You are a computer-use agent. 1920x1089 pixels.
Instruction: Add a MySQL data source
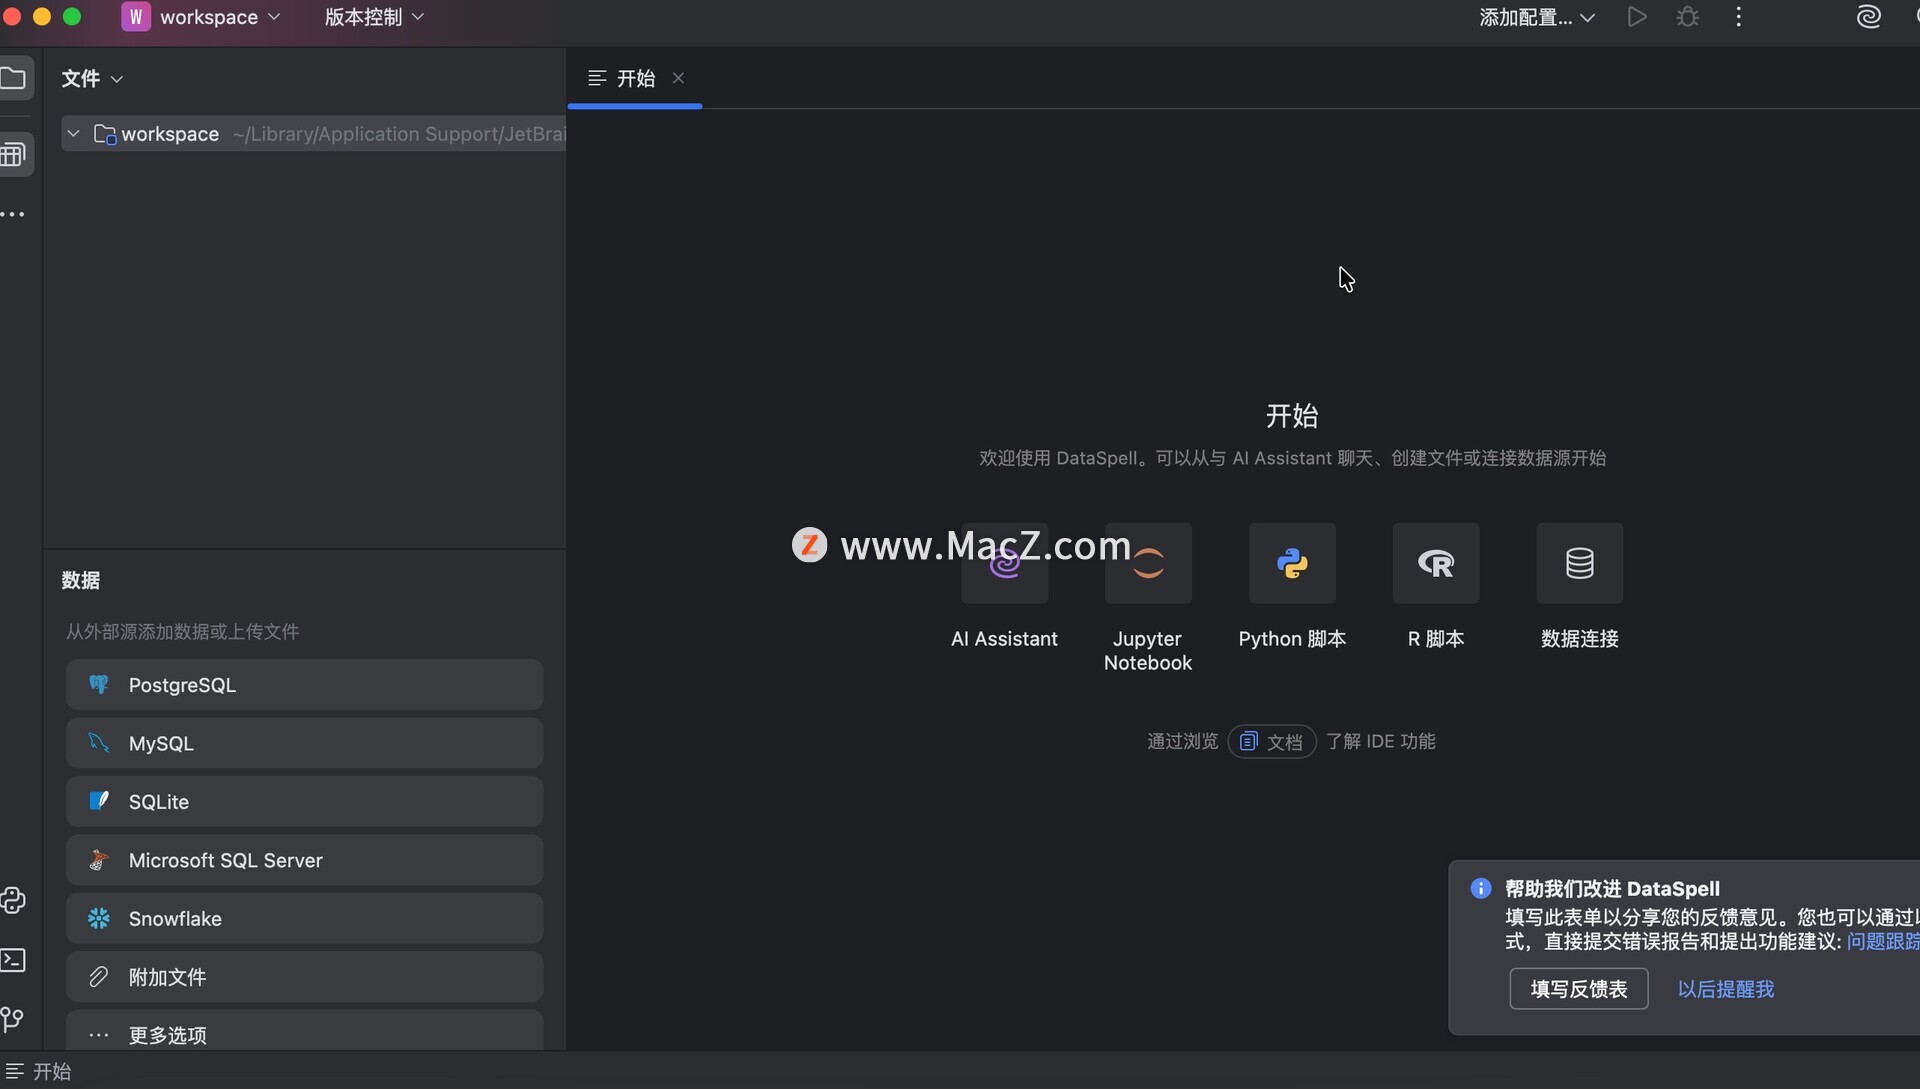pos(305,743)
